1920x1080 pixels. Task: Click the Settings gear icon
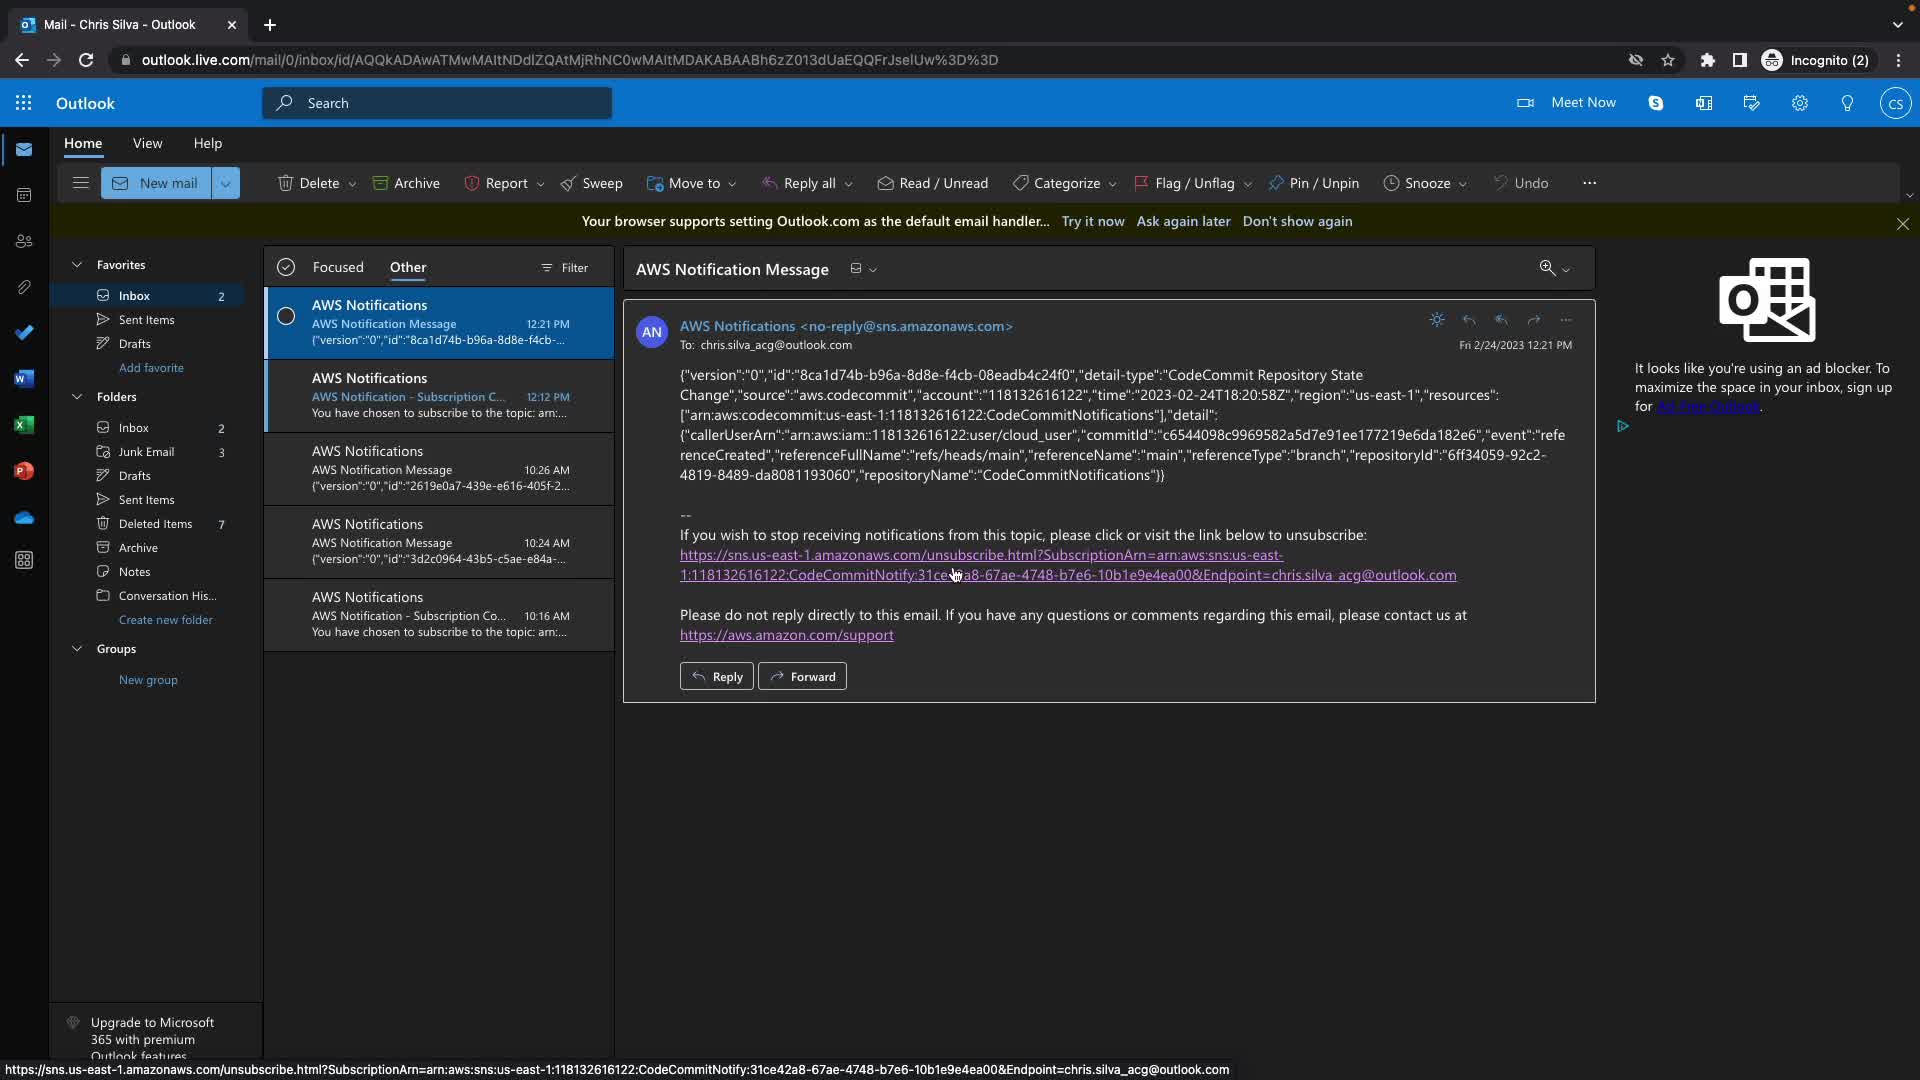point(1799,103)
